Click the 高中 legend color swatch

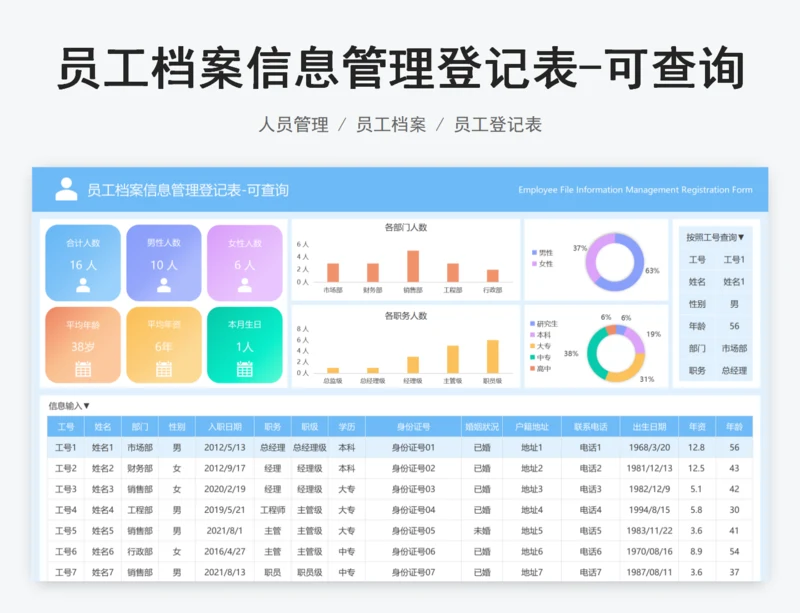(533, 369)
